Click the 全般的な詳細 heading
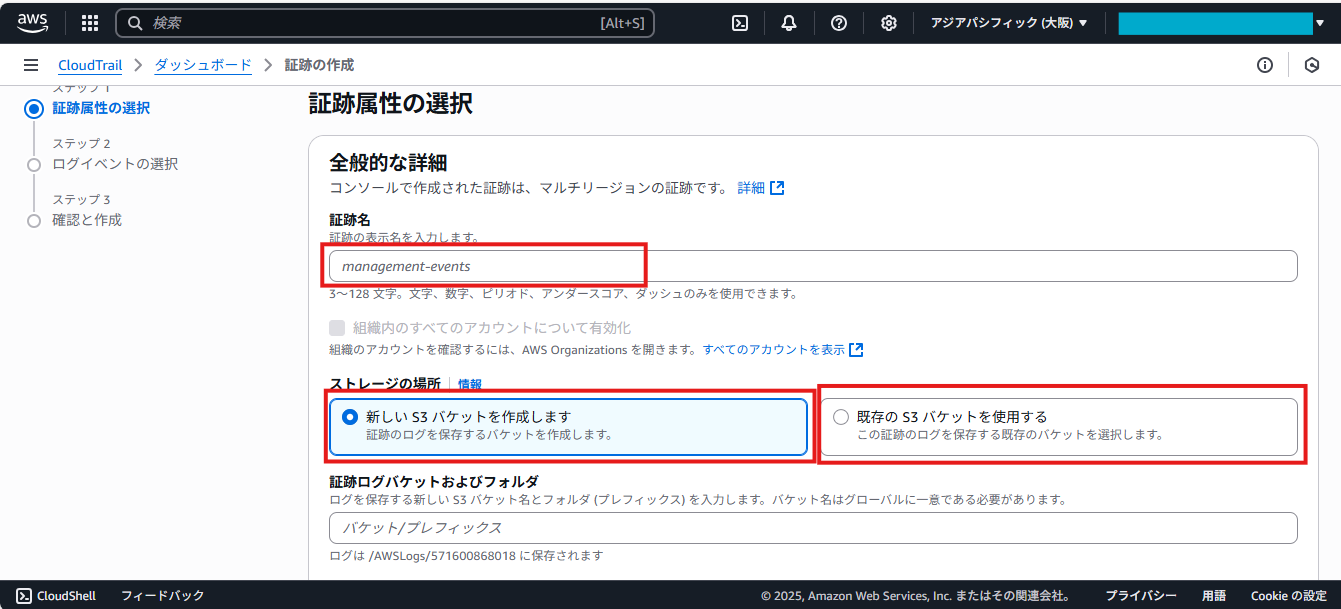1341x609 pixels. point(388,163)
